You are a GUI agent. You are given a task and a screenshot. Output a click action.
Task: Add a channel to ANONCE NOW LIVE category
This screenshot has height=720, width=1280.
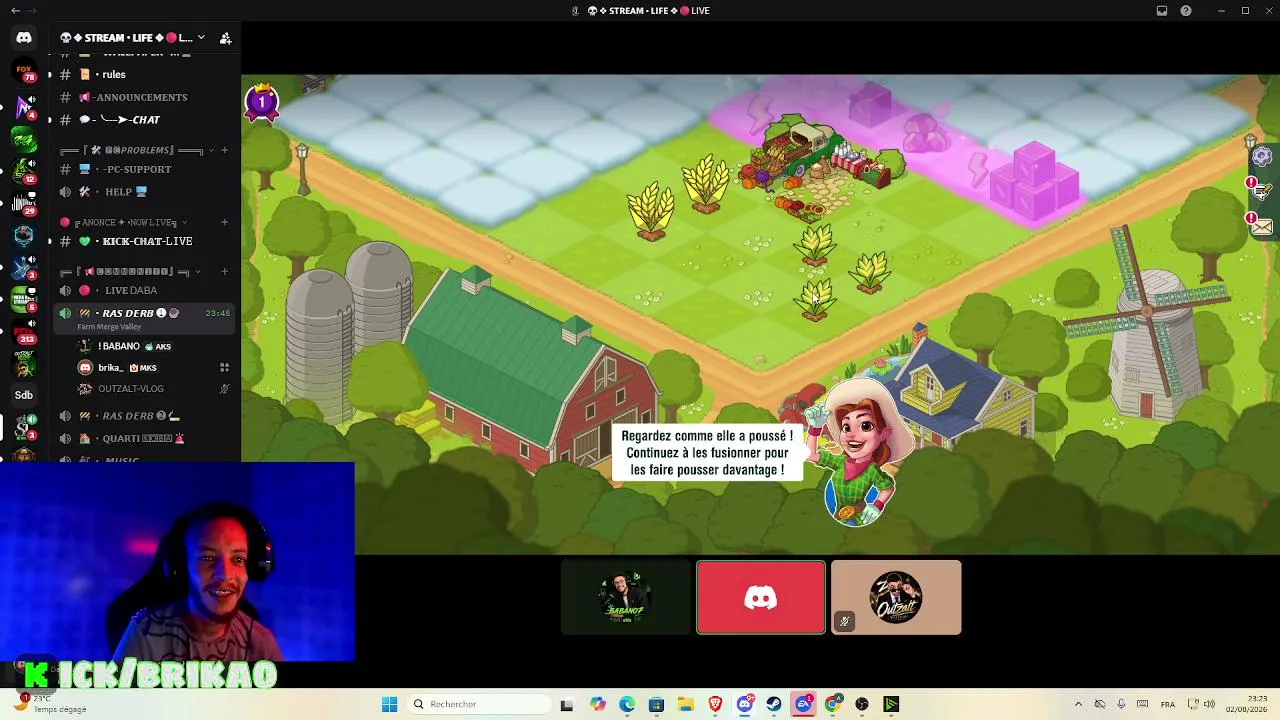(224, 222)
